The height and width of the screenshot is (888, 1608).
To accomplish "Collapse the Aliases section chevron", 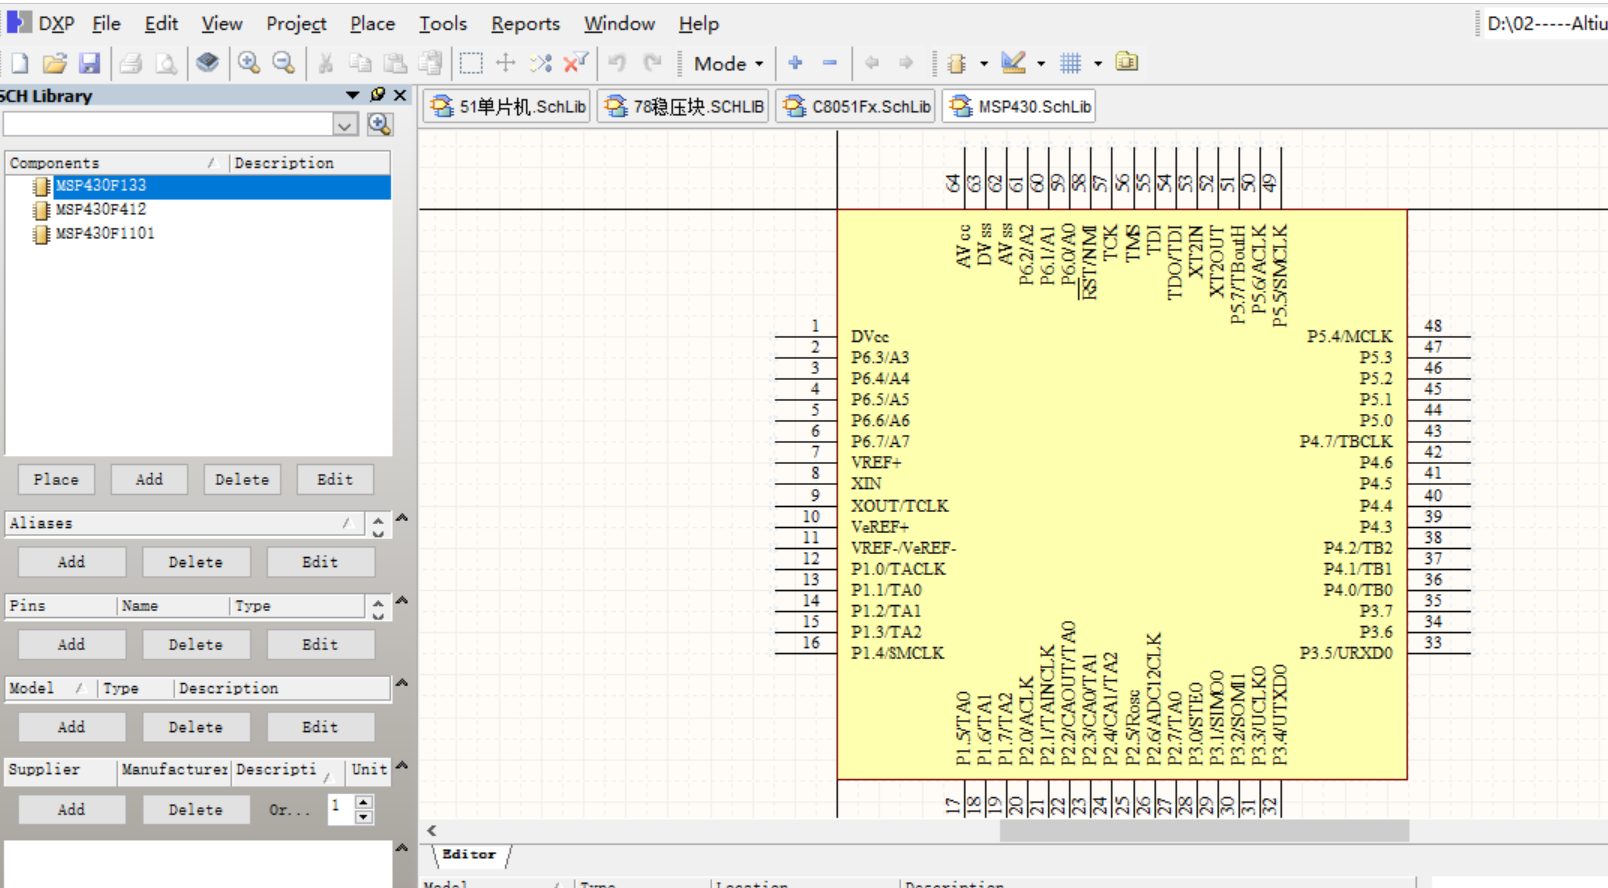I will pyautogui.click(x=402, y=518).
